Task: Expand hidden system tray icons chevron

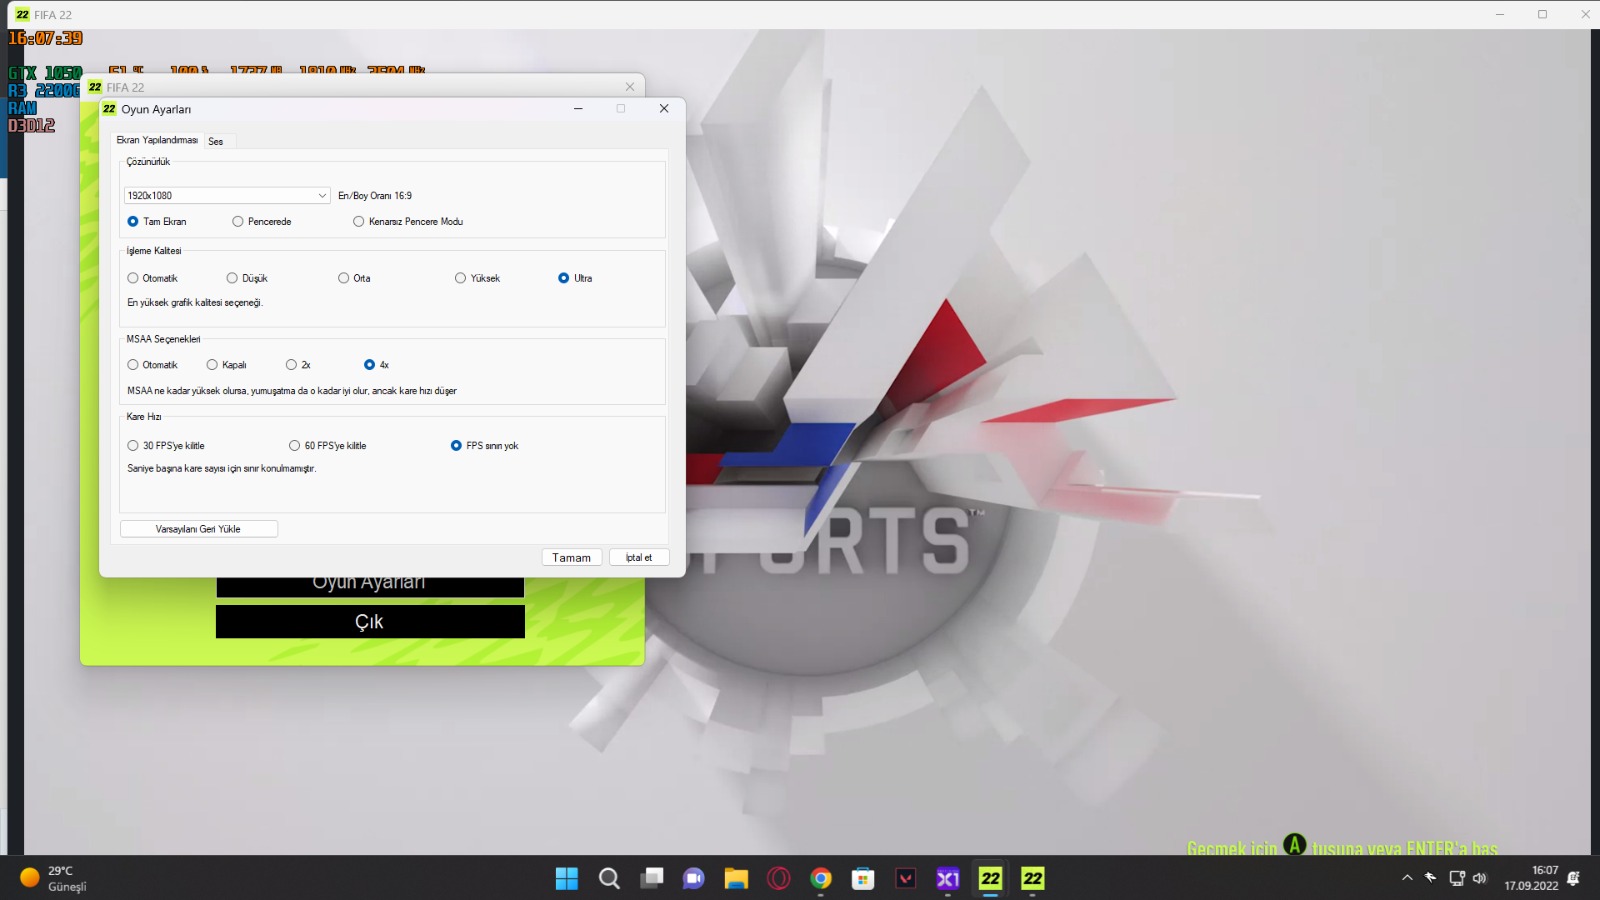Action: (1407, 878)
